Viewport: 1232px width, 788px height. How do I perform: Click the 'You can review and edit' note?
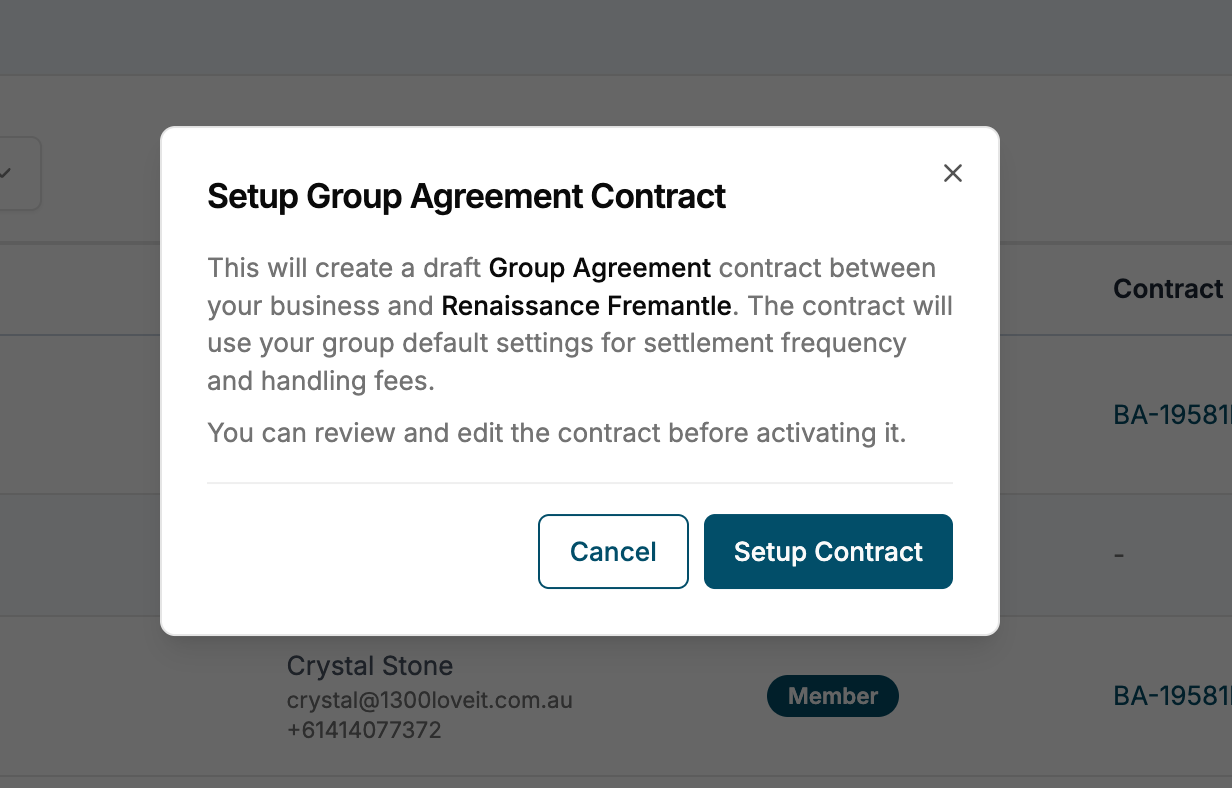(557, 433)
